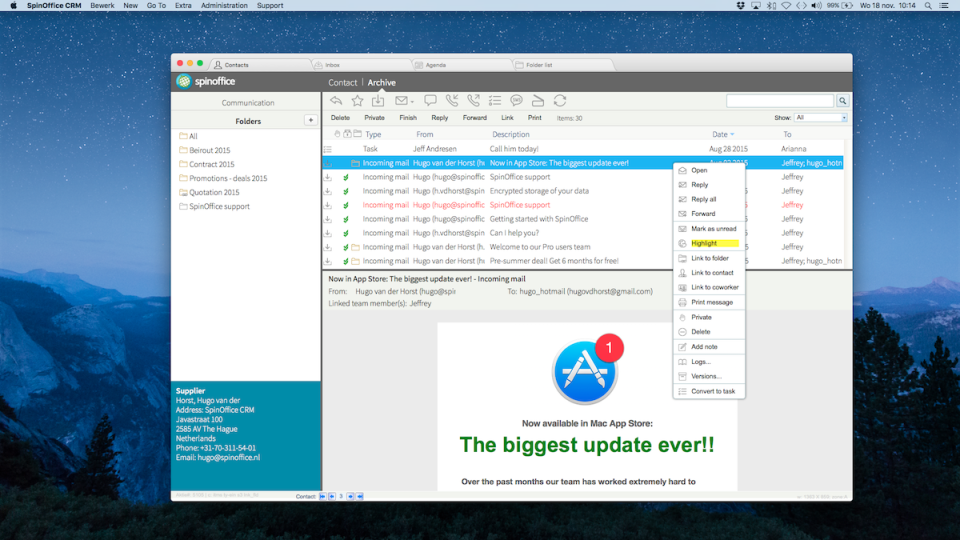Choose Versions... in context menu
The image size is (960, 540).
point(709,376)
